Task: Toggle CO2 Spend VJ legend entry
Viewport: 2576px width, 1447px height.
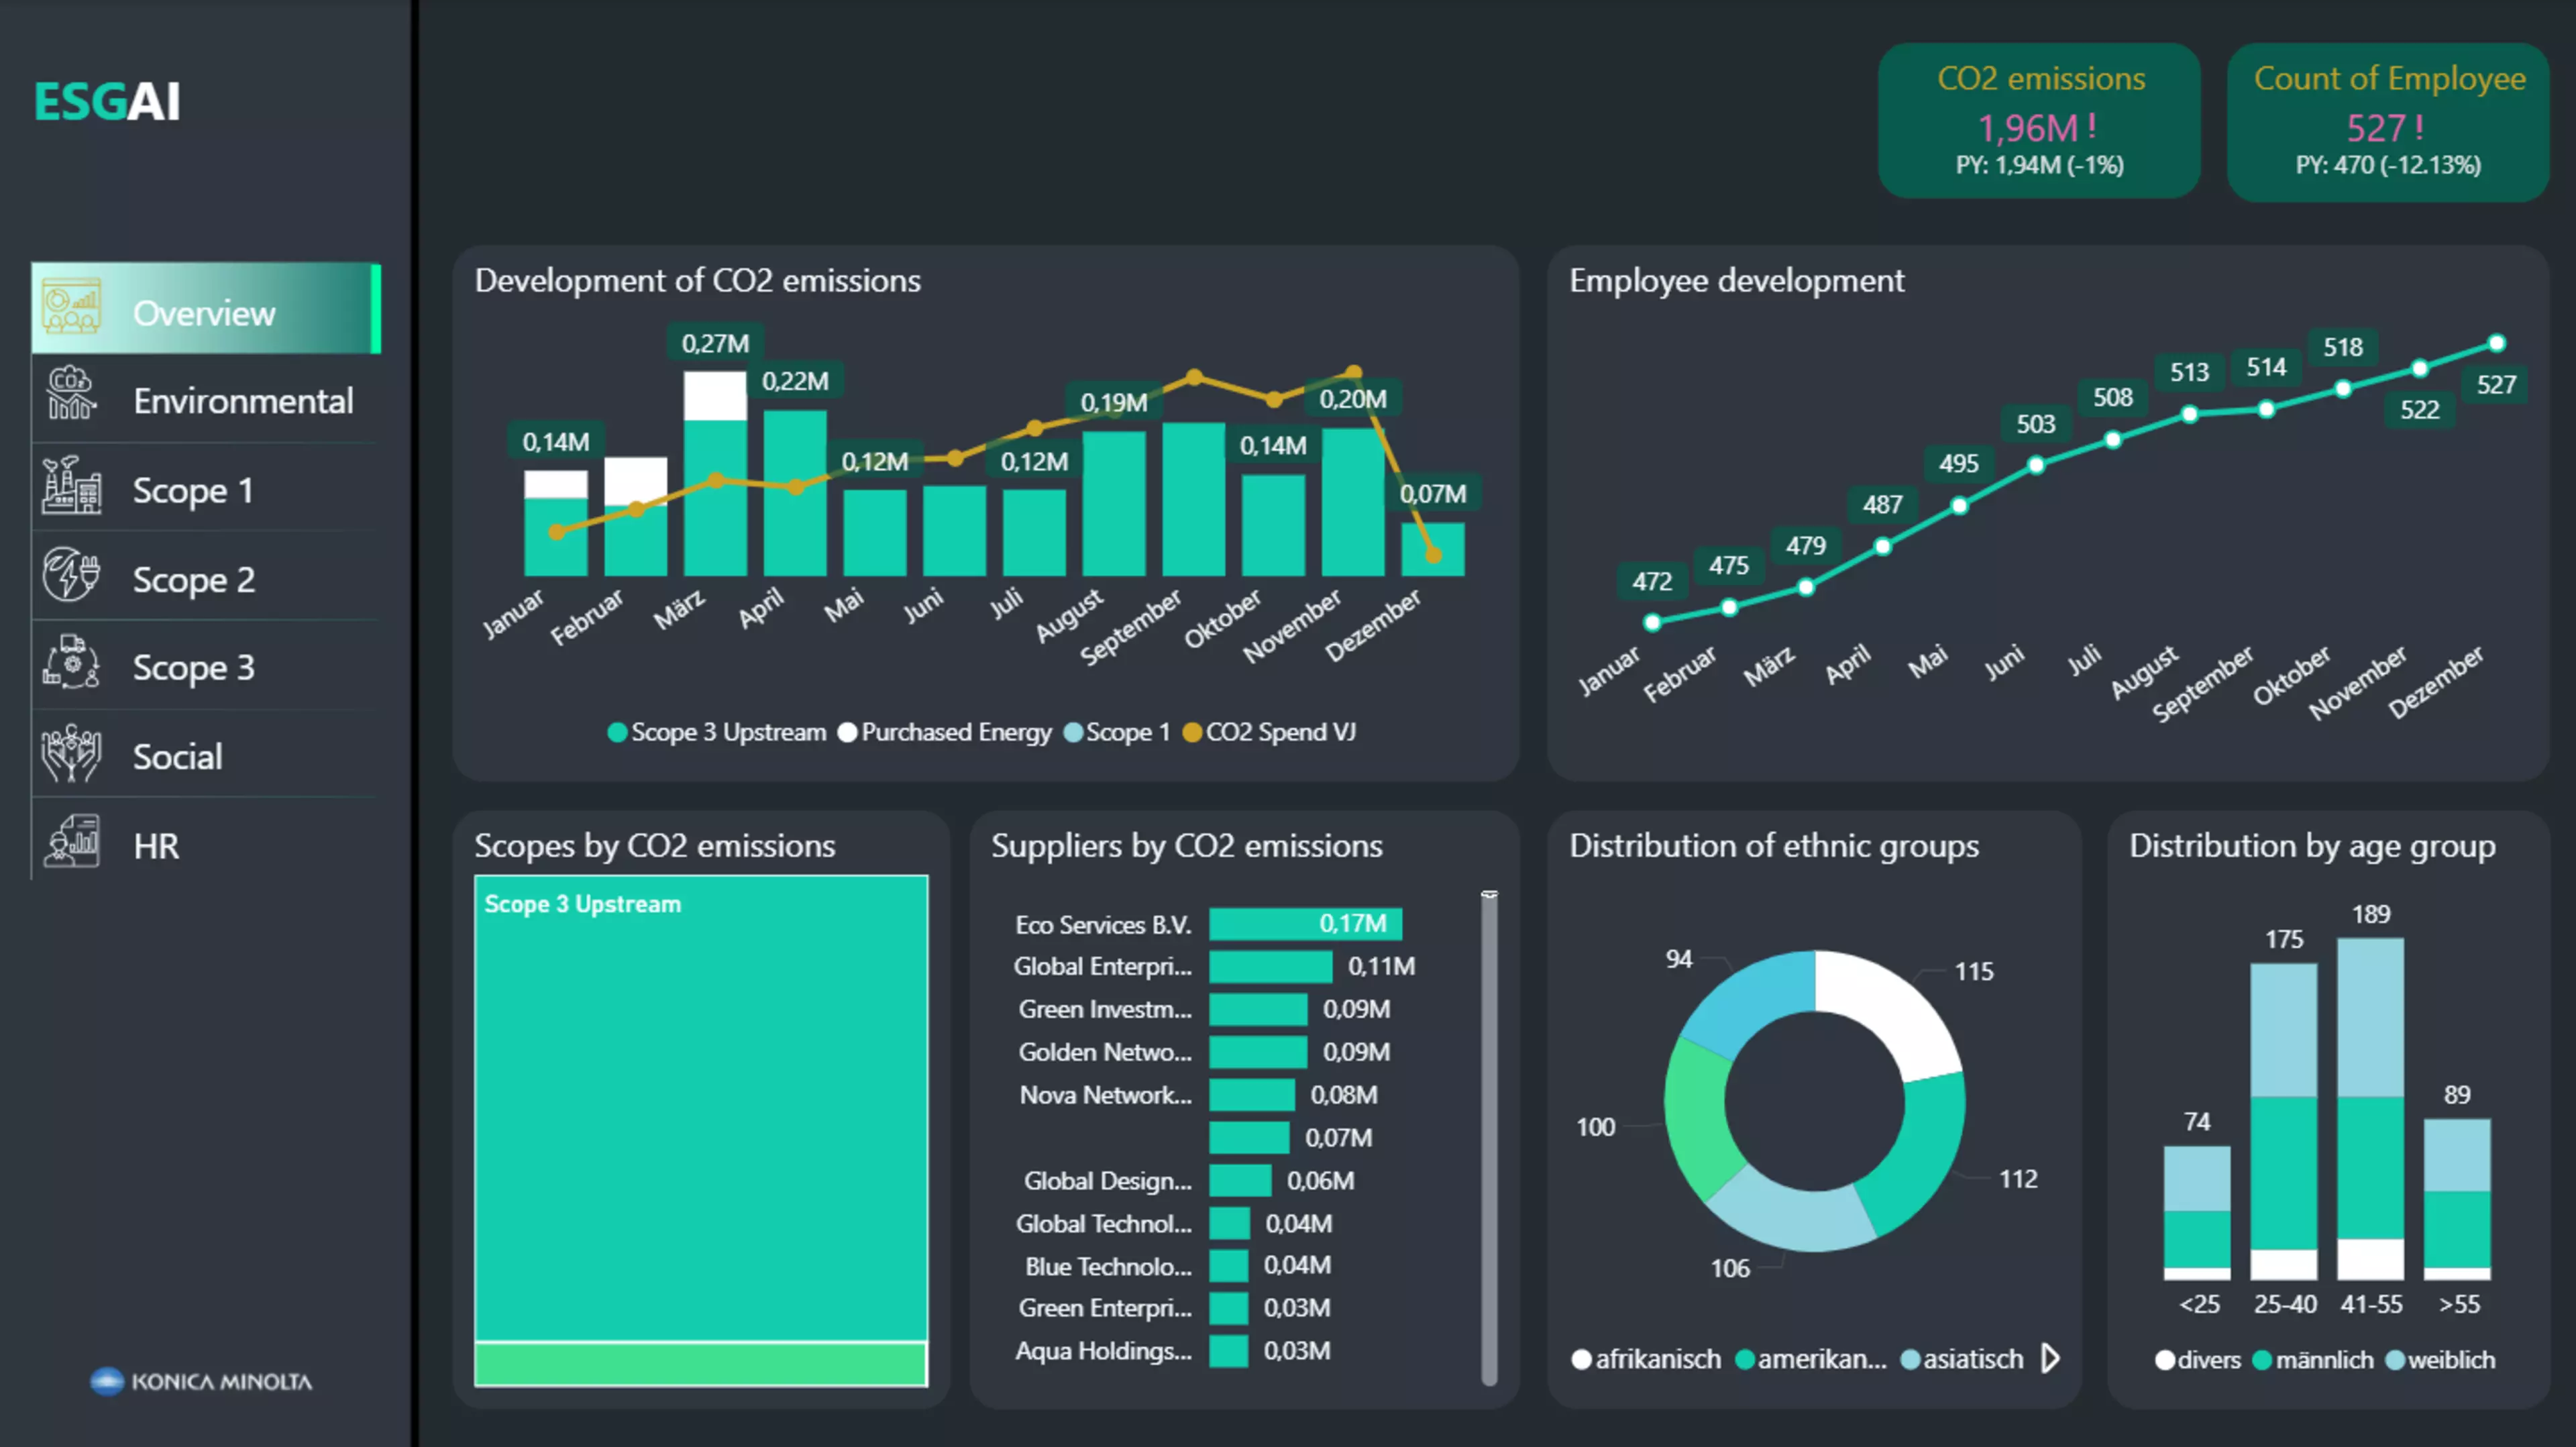Action: (1280, 733)
